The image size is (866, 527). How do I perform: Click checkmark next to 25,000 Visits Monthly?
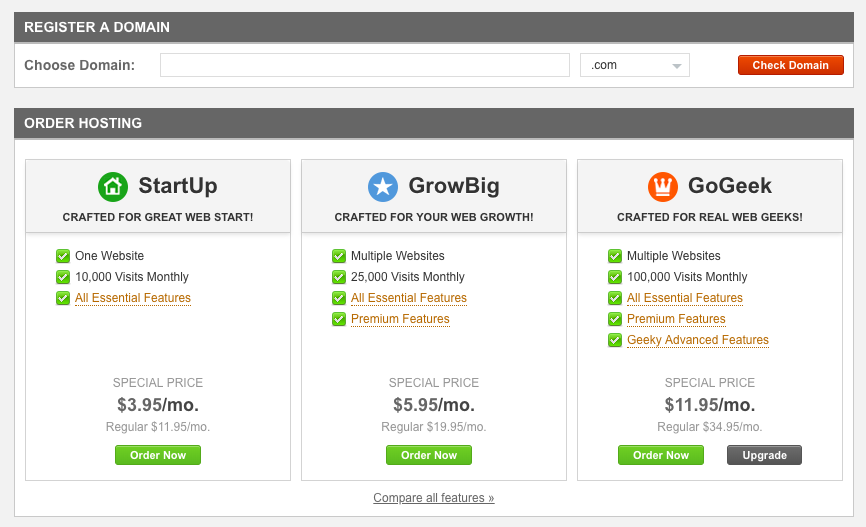point(339,277)
